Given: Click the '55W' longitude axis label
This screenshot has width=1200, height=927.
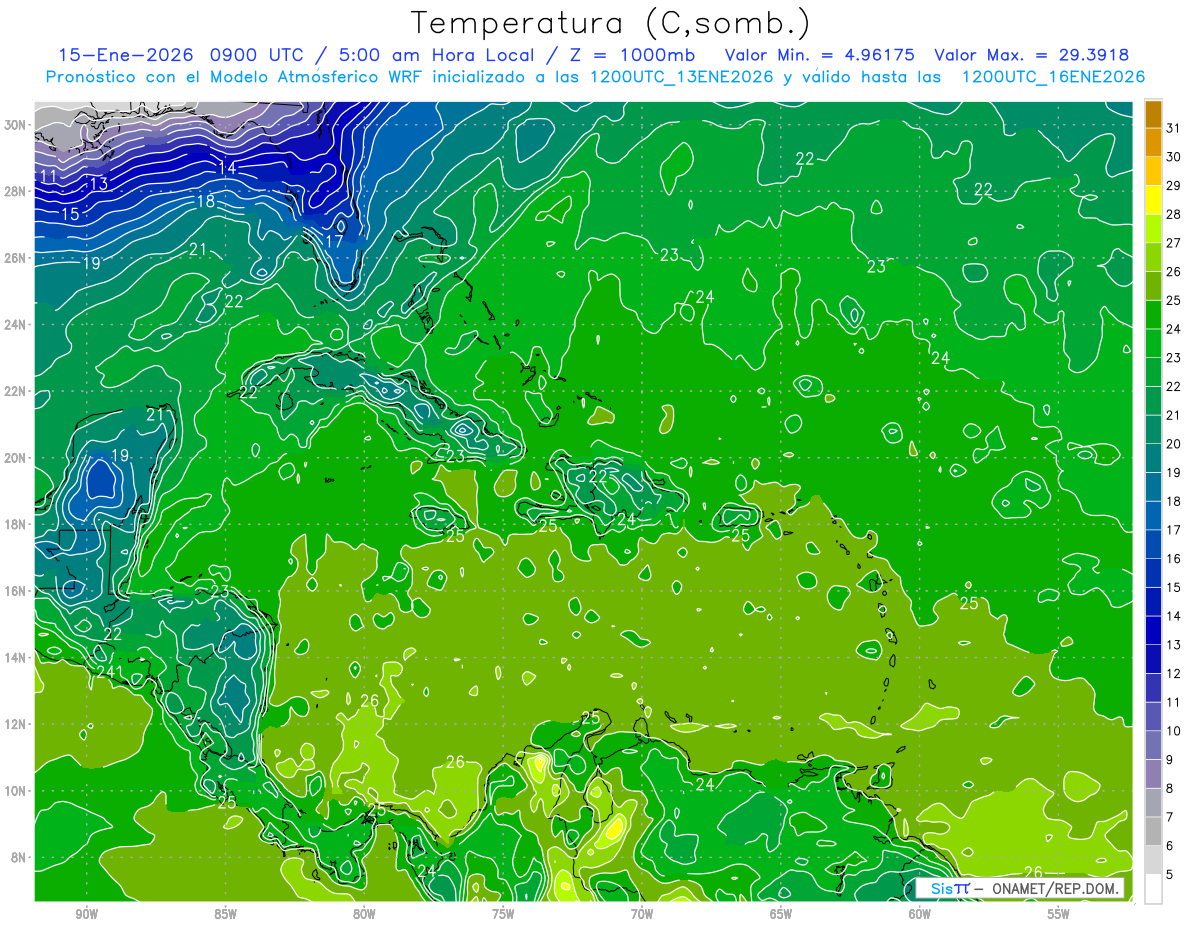Looking at the screenshot, I should 1059,914.
